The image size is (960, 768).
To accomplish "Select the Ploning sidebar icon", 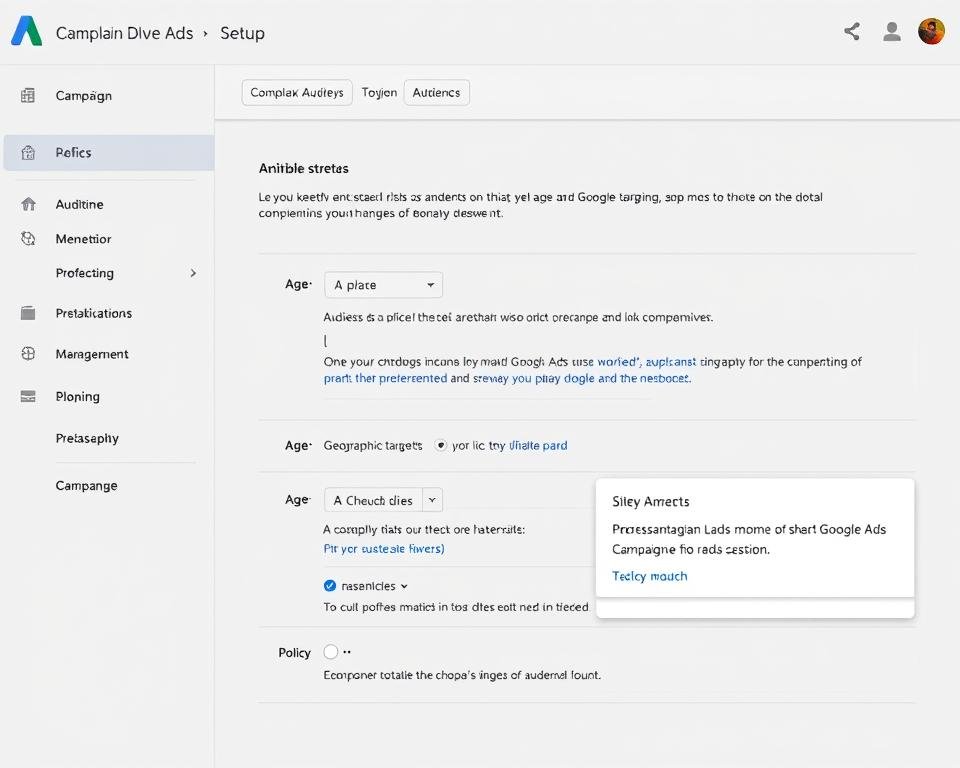I will [x=29, y=396].
